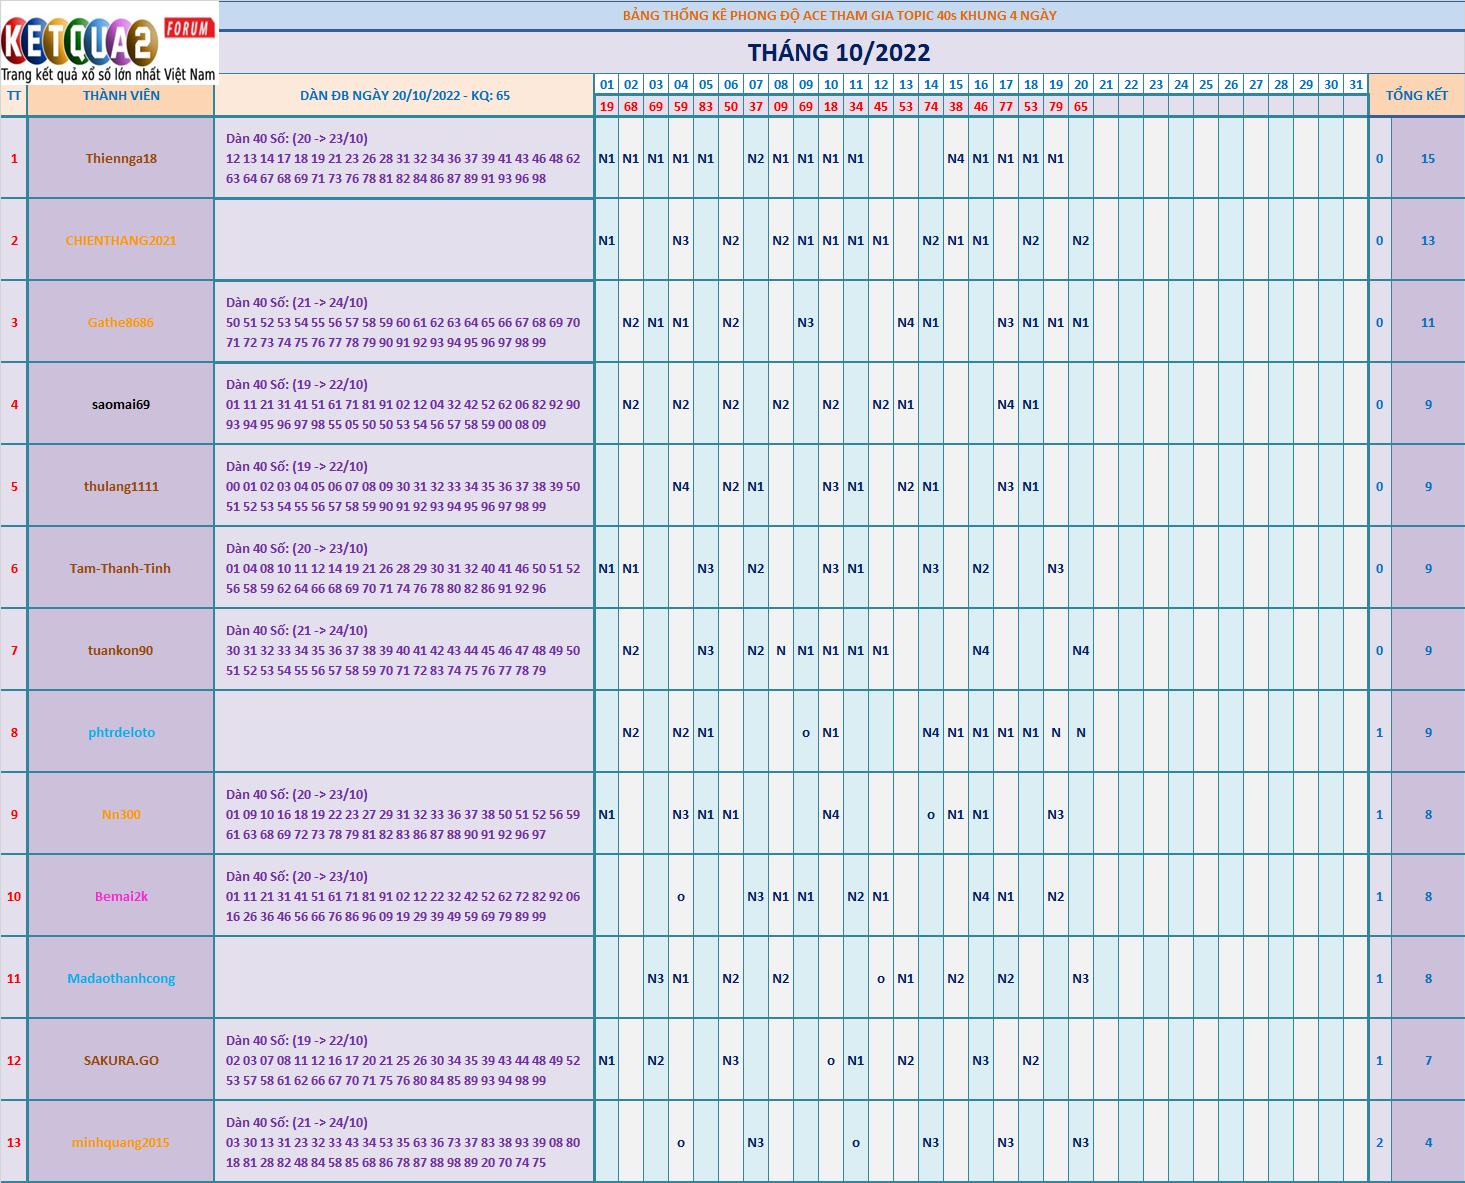Select the result '65' under day 20
Screen dimensions: 1465x1183
coord(1081,106)
